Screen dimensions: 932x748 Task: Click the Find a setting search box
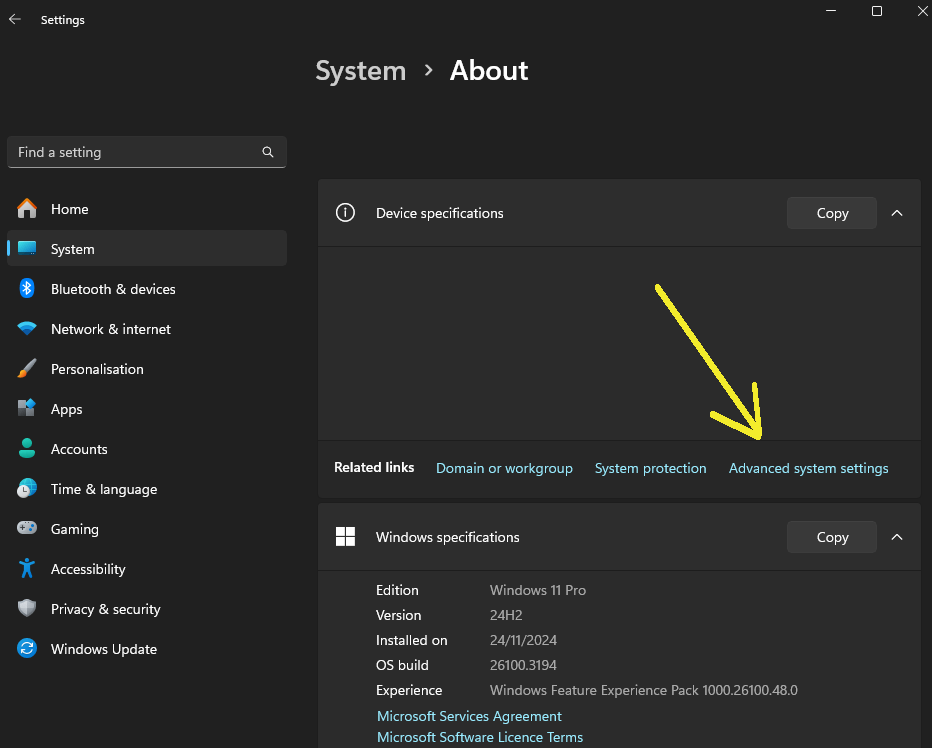(135, 152)
